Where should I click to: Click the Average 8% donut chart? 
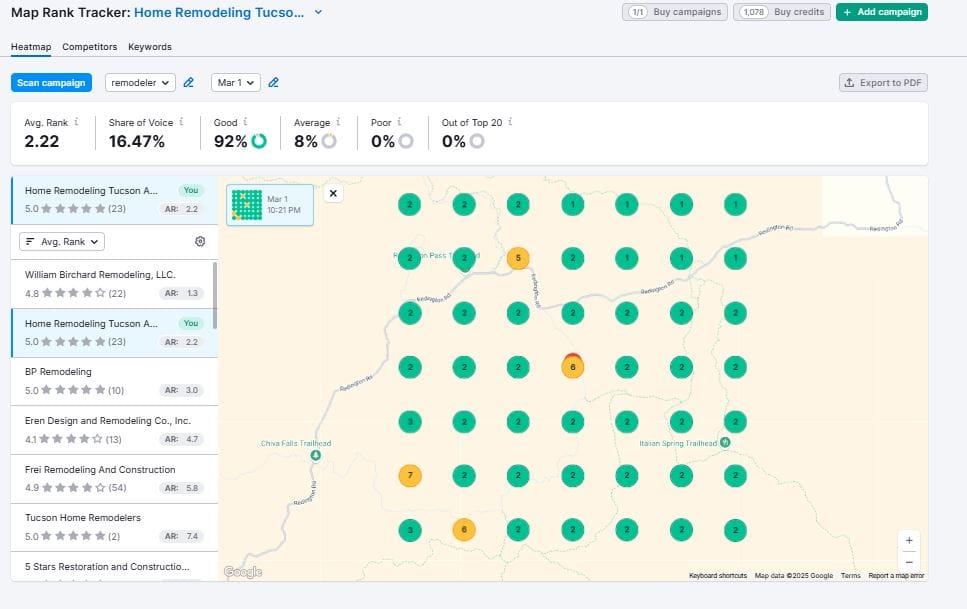tap(329, 141)
